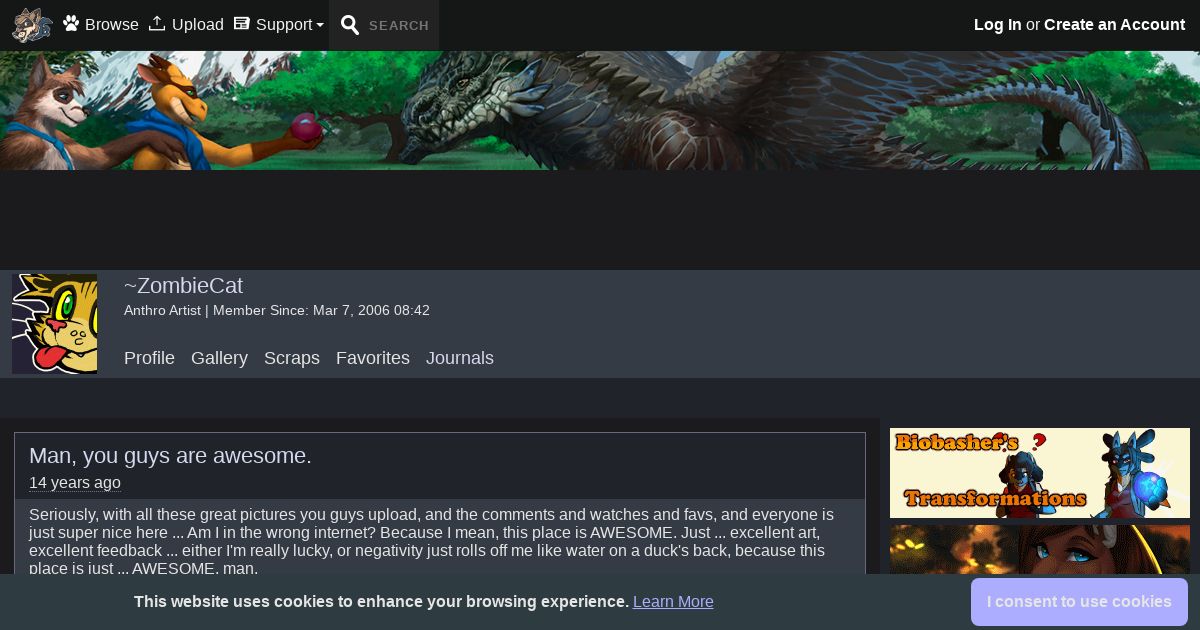This screenshot has height=630, width=1200.
Task: Open the ZombieCat avatar image
Action: click(54, 324)
